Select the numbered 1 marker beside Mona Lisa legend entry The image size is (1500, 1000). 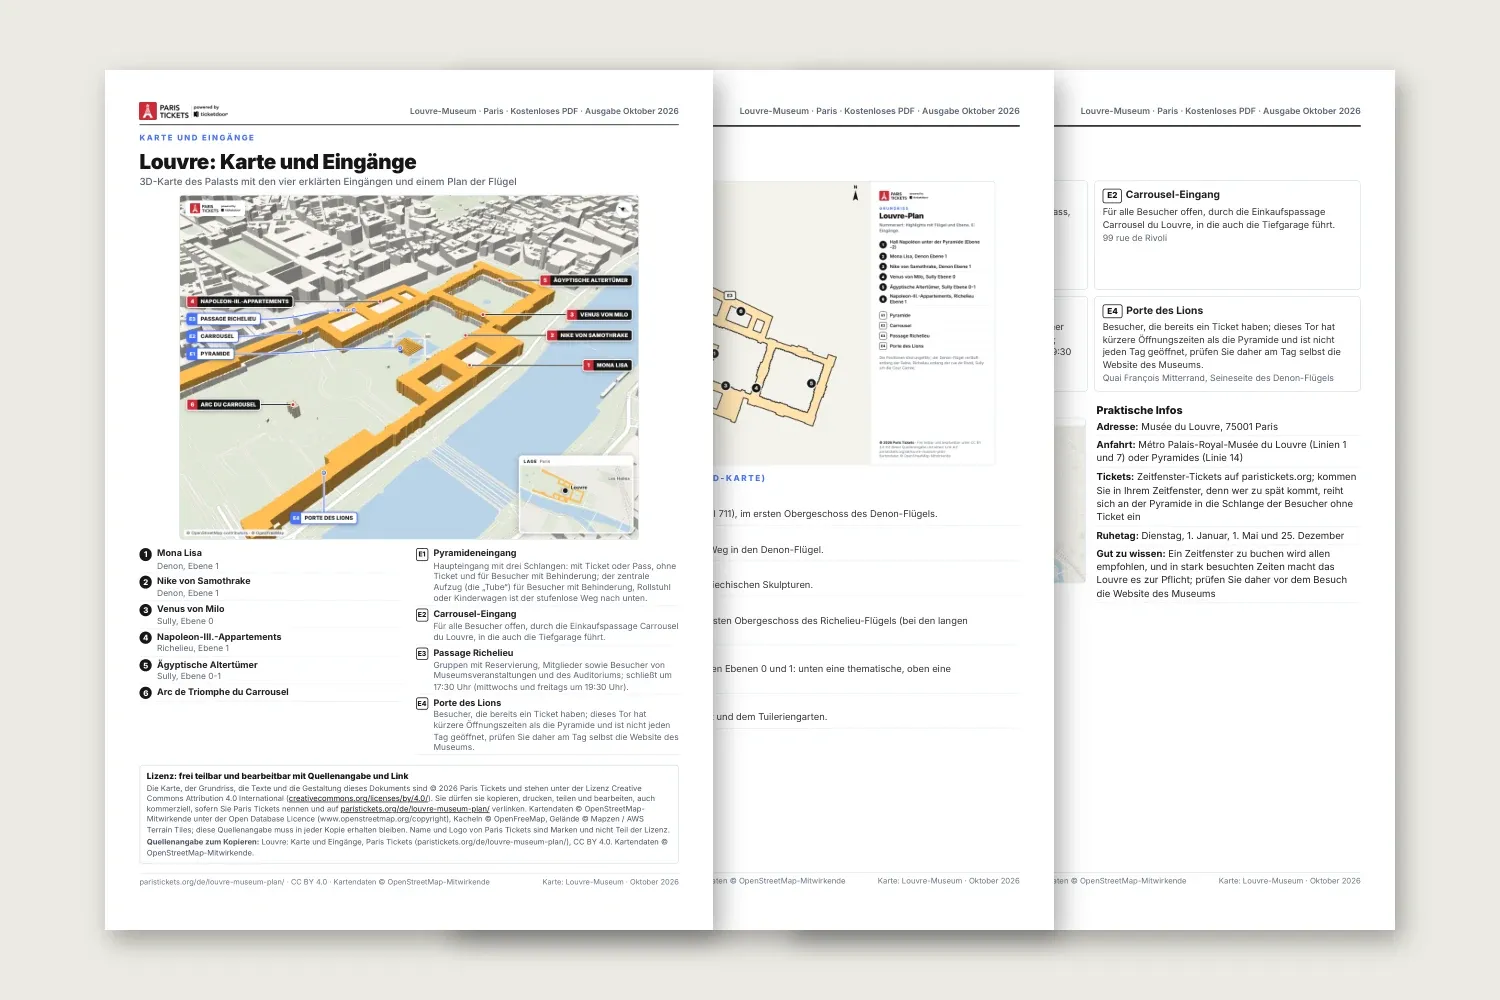146,554
